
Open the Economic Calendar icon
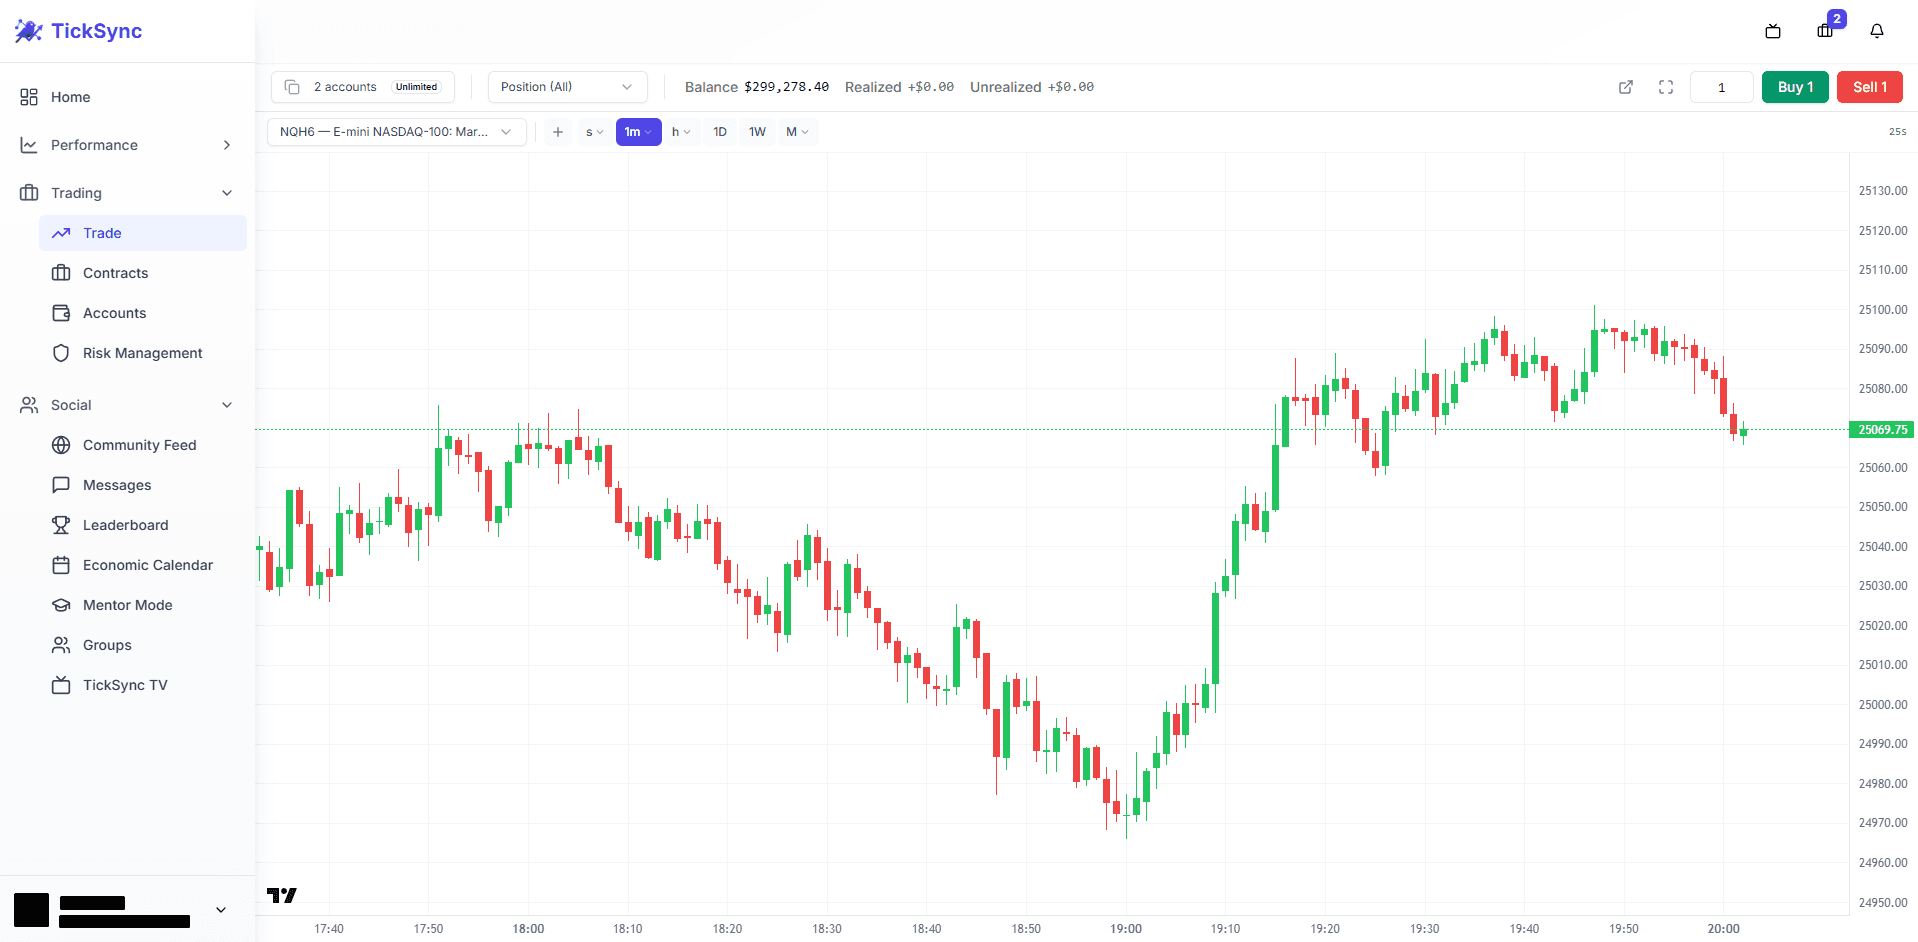click(x=61, y=564)
